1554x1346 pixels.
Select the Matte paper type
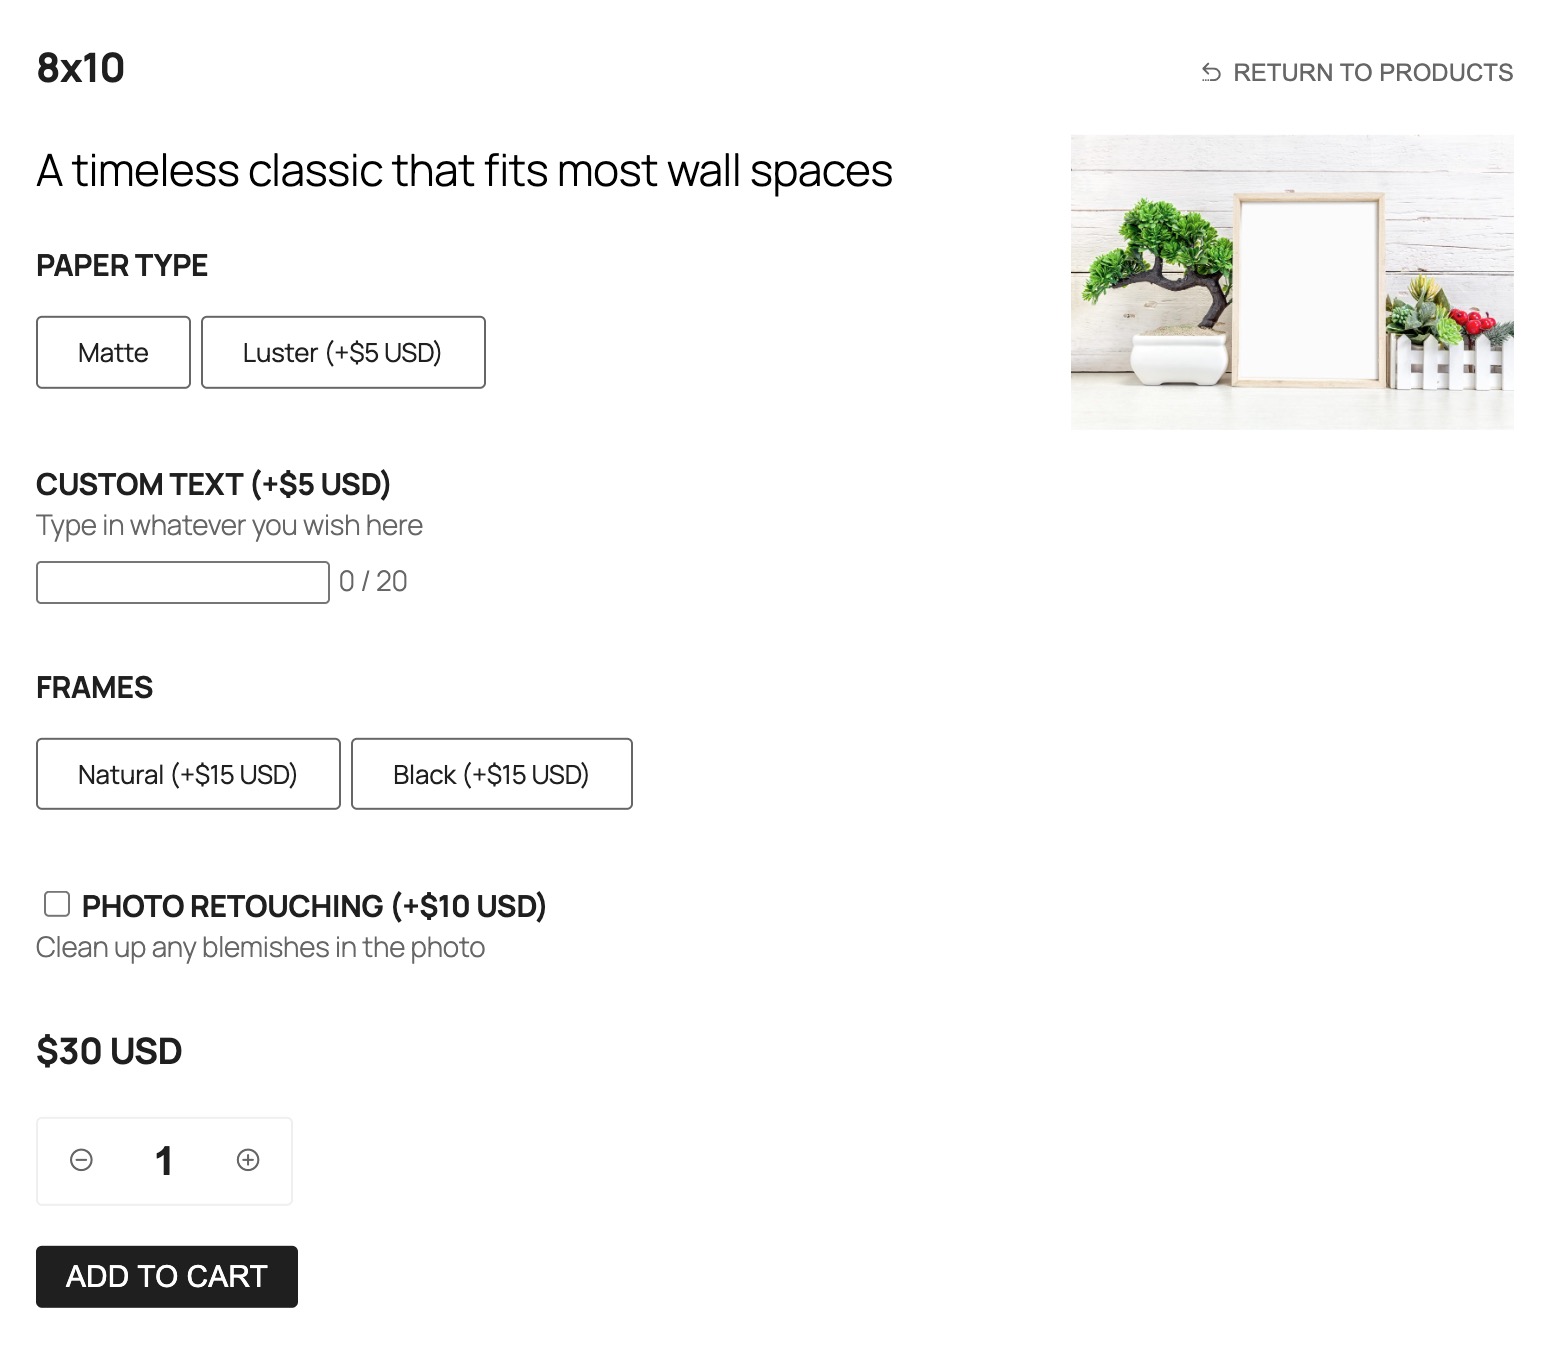[x=113, y=352]
